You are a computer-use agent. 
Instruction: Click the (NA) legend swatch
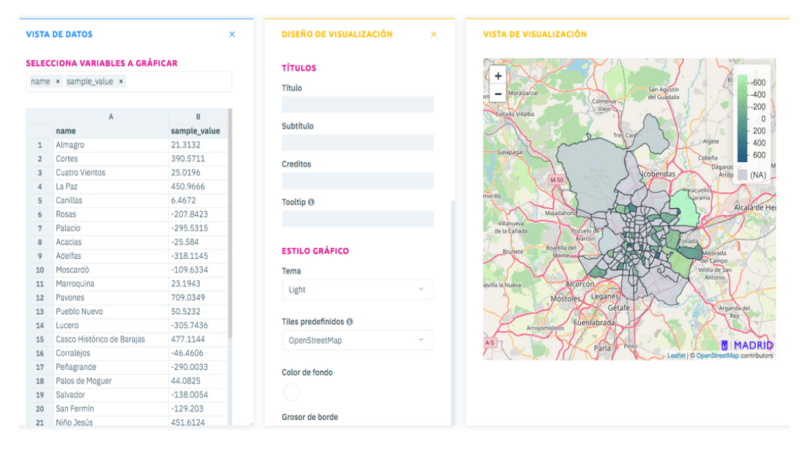pyautogui.click(x=742, y=175)
